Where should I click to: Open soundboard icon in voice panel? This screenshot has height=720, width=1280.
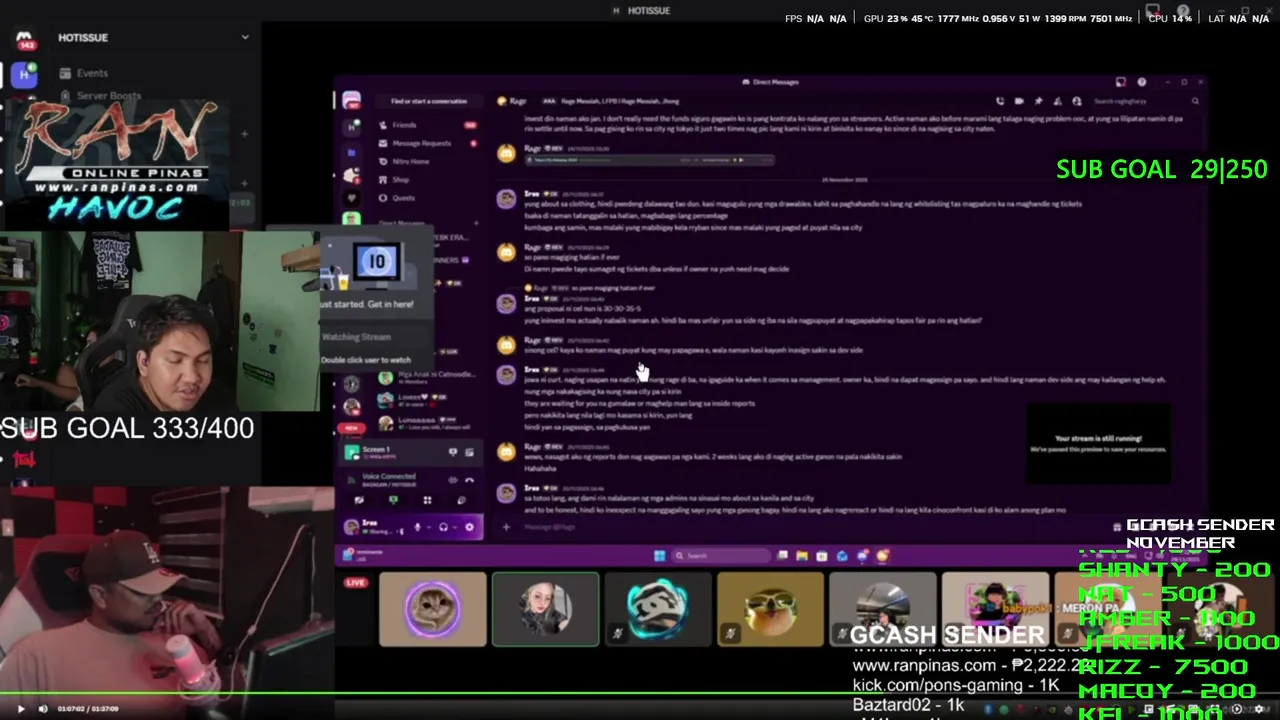click(x=461, y=500)
